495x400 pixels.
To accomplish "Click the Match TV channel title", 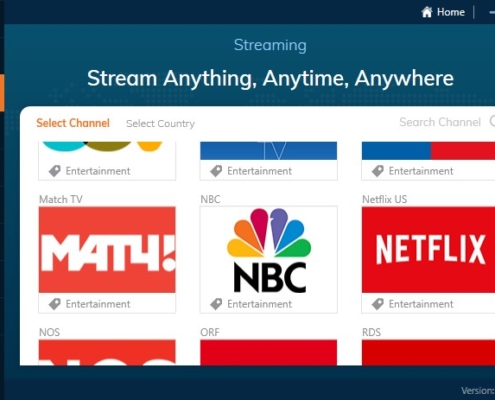I will (x=61, y=199).
